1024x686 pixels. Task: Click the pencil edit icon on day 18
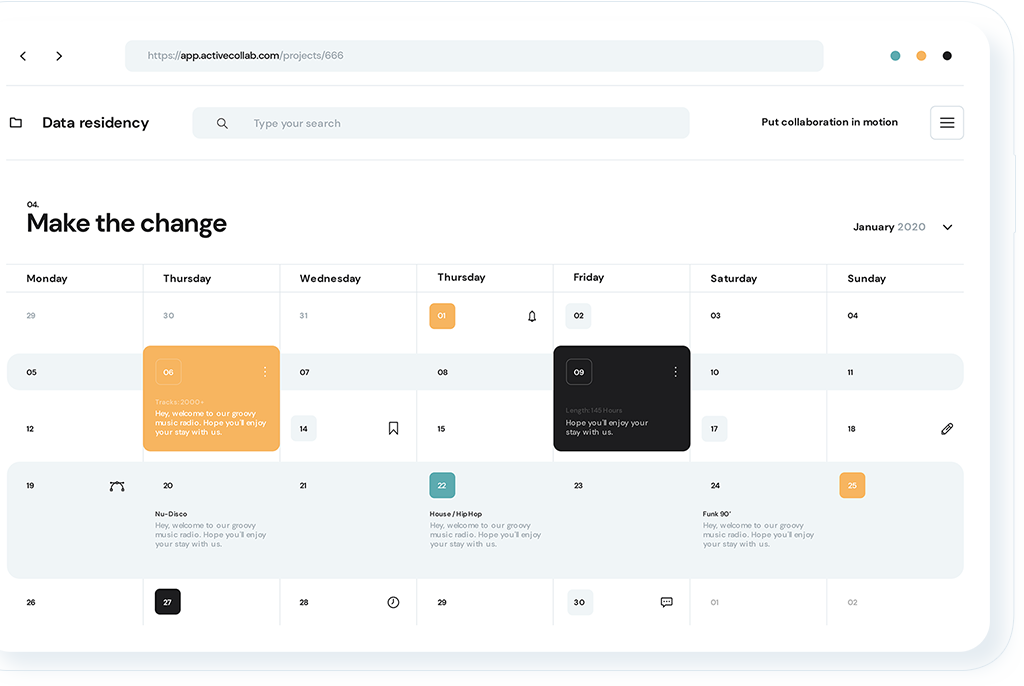click(x=947, y=429)
